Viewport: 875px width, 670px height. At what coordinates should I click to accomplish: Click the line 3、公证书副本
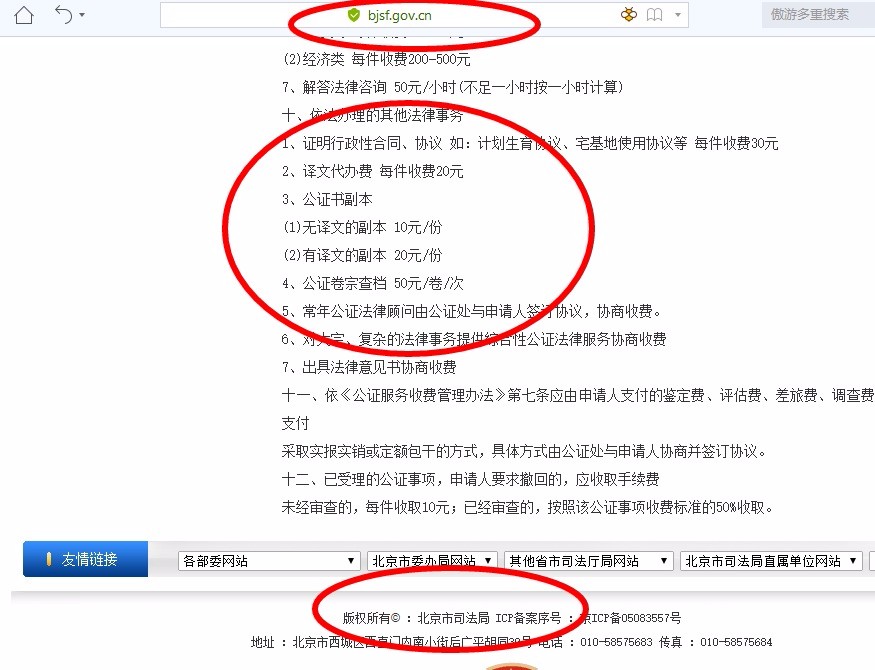[327, 199]
